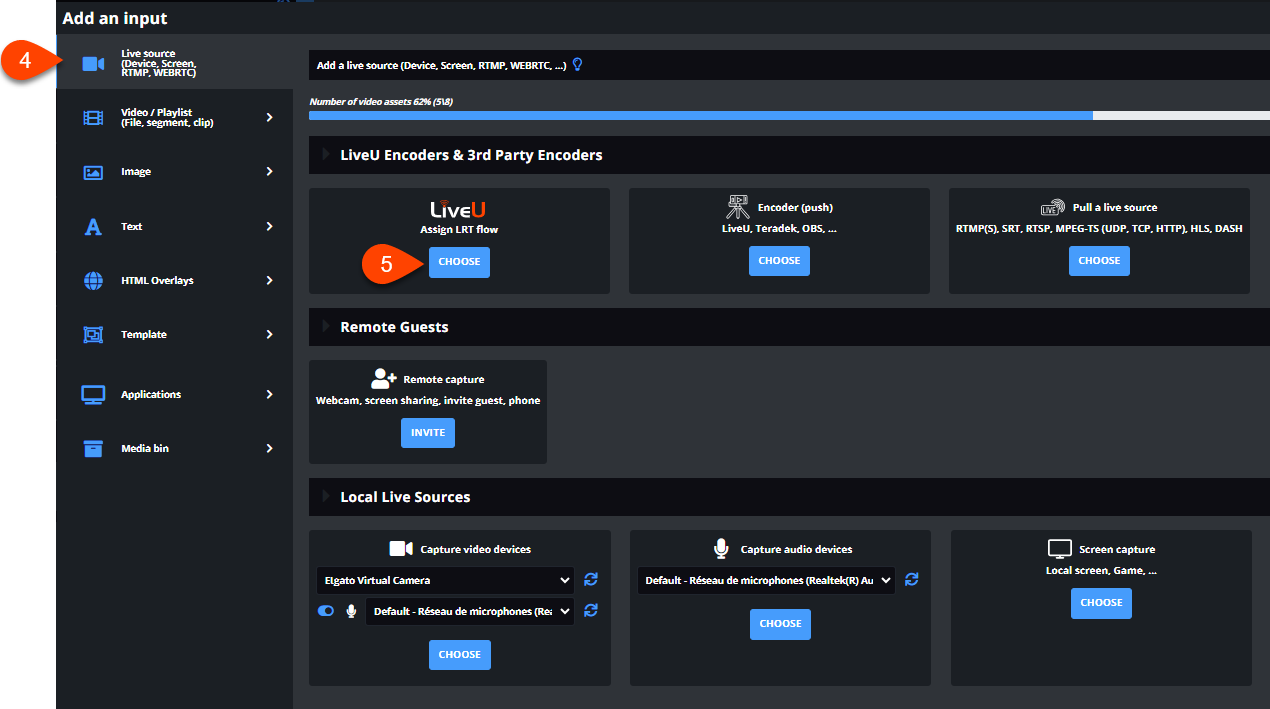Open the Elgato Virtual Camera dropdown
The width and height of the screenshot is (1270, 709).
(x=444, y=579)
